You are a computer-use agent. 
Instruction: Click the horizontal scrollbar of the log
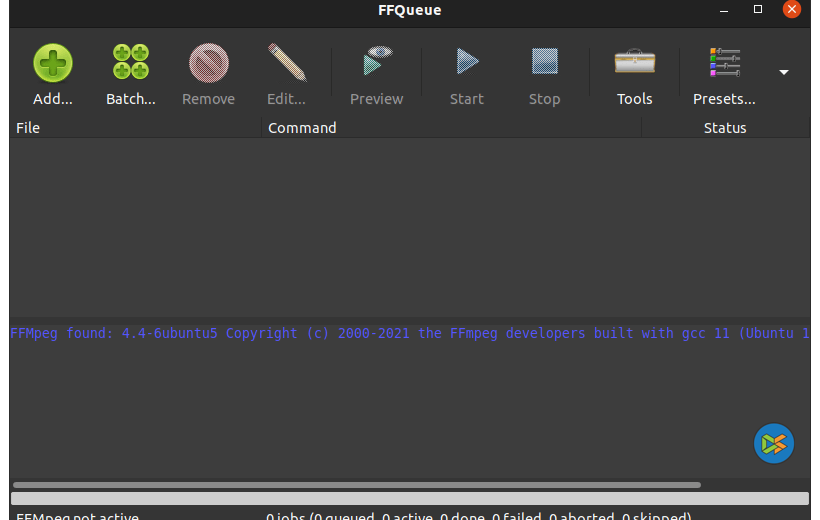357,485
